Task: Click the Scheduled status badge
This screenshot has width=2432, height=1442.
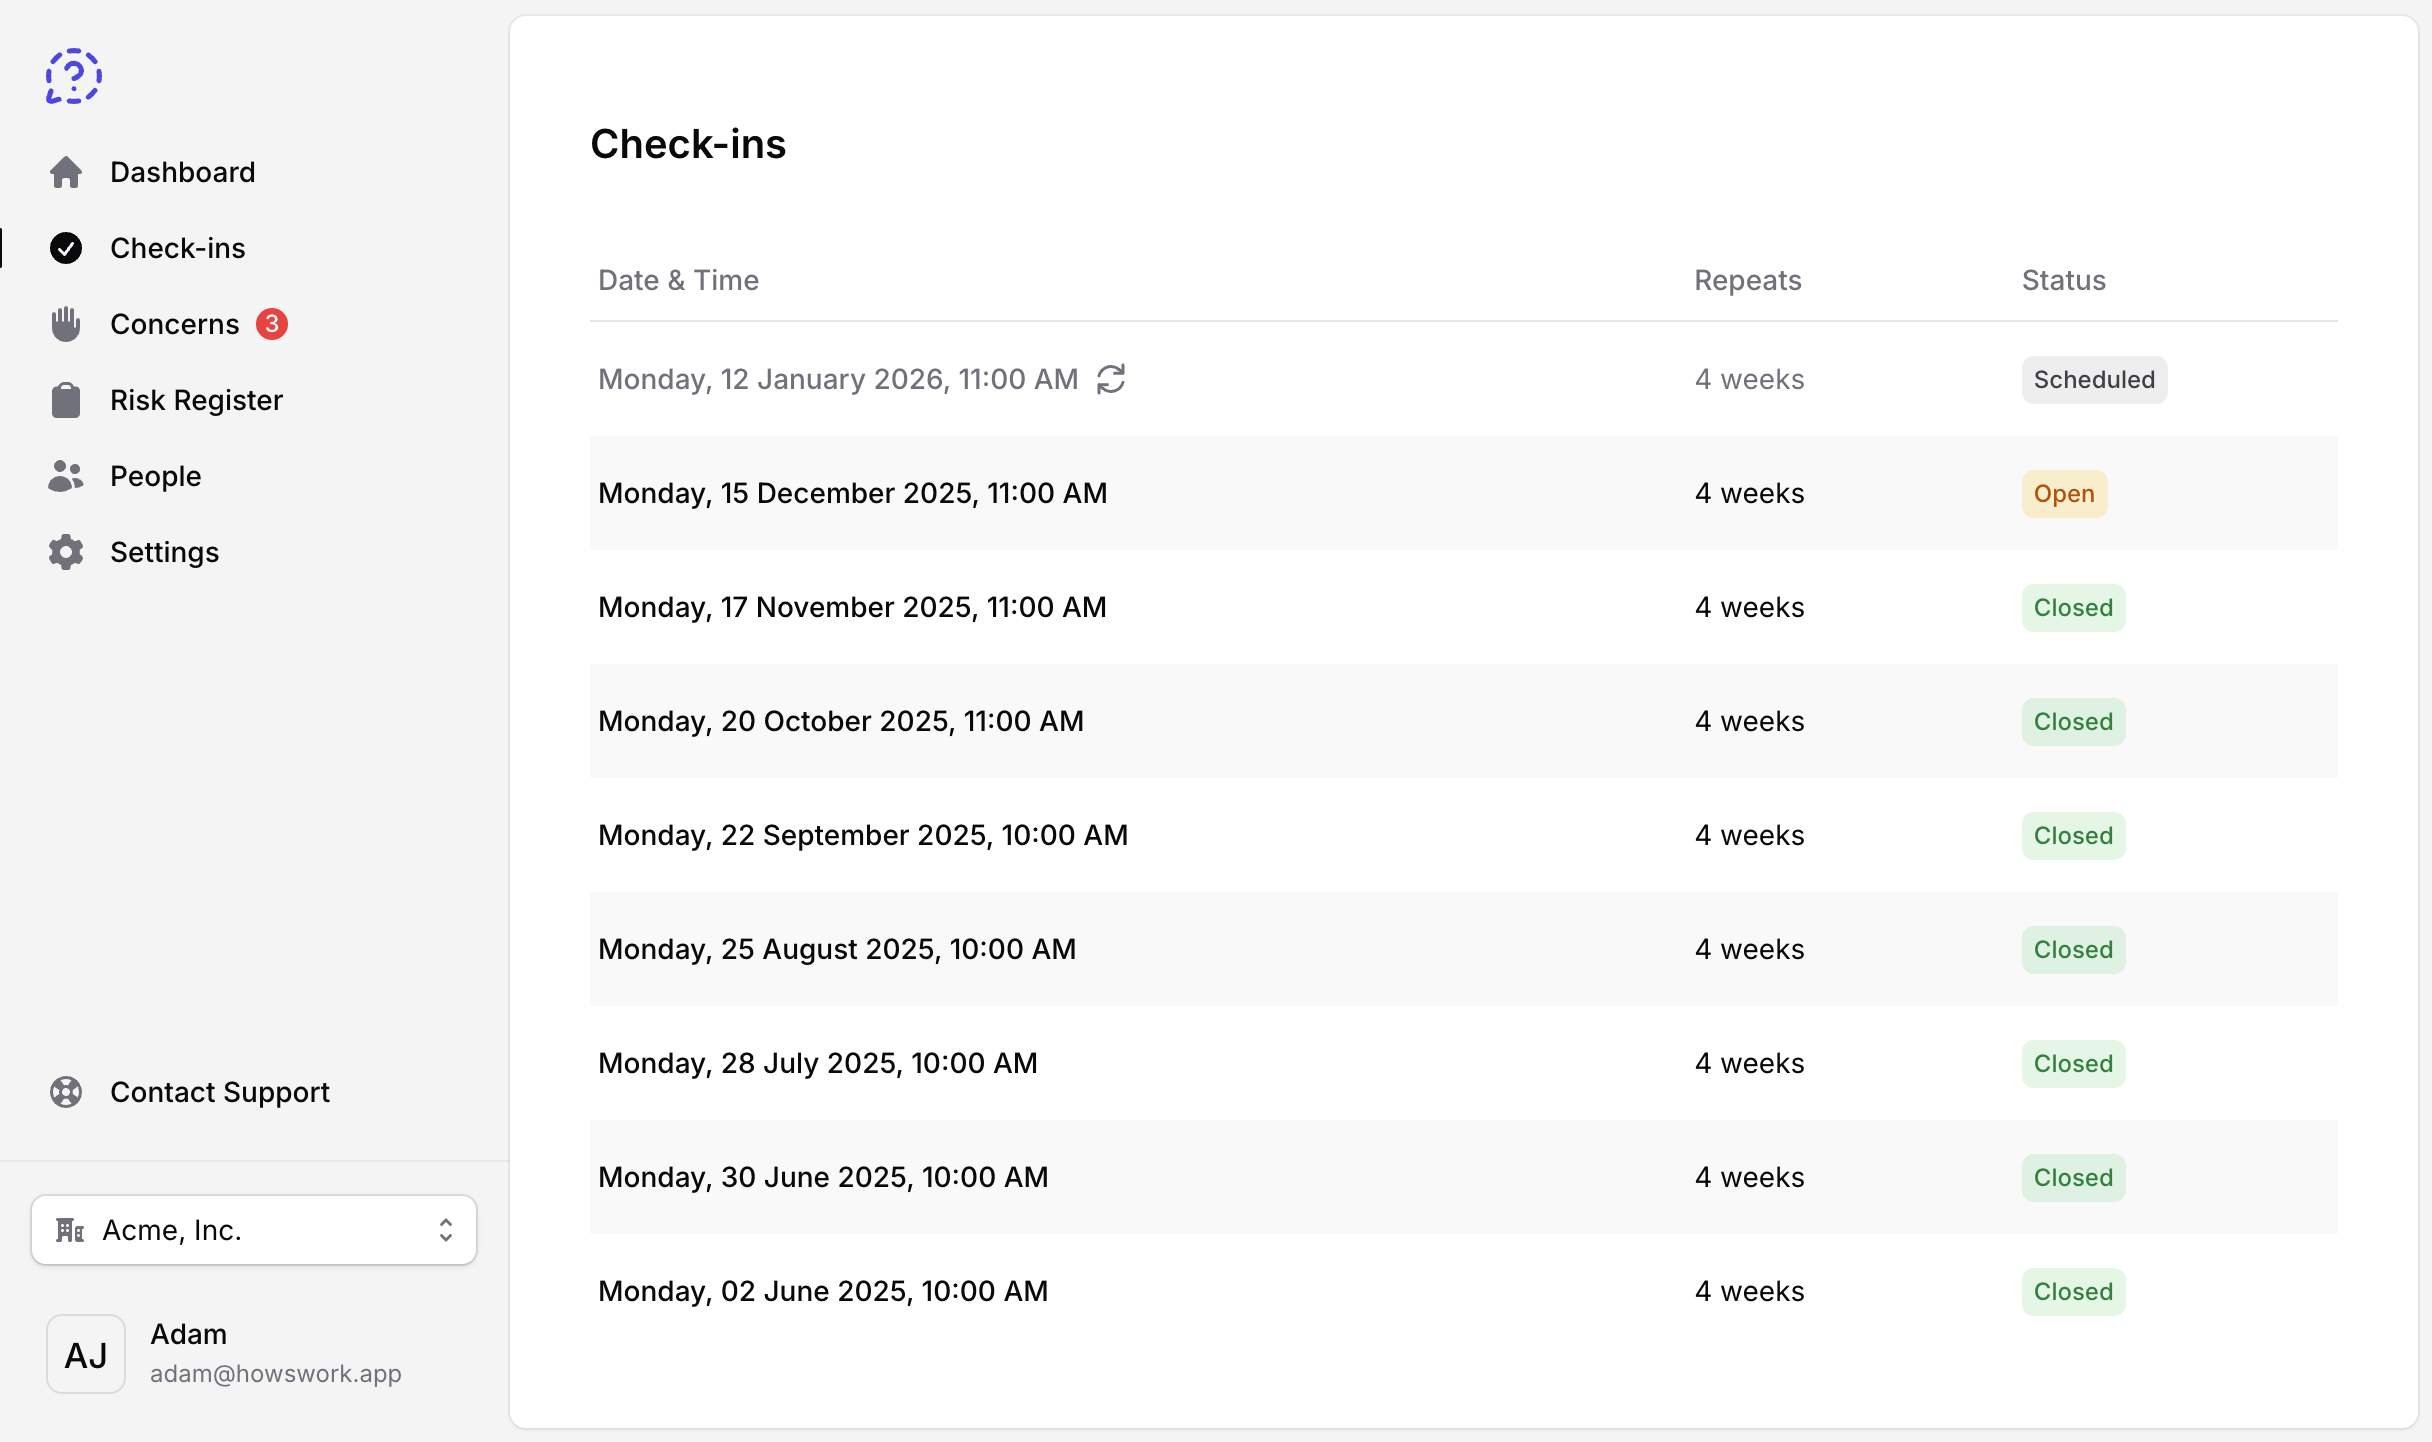Action: pyautogui.click(x=2094, y=379)
